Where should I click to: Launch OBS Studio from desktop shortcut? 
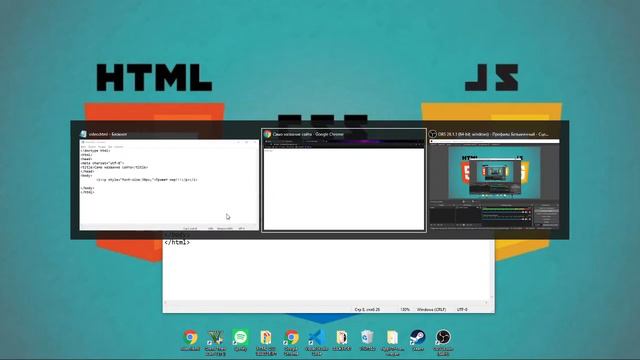443,342
